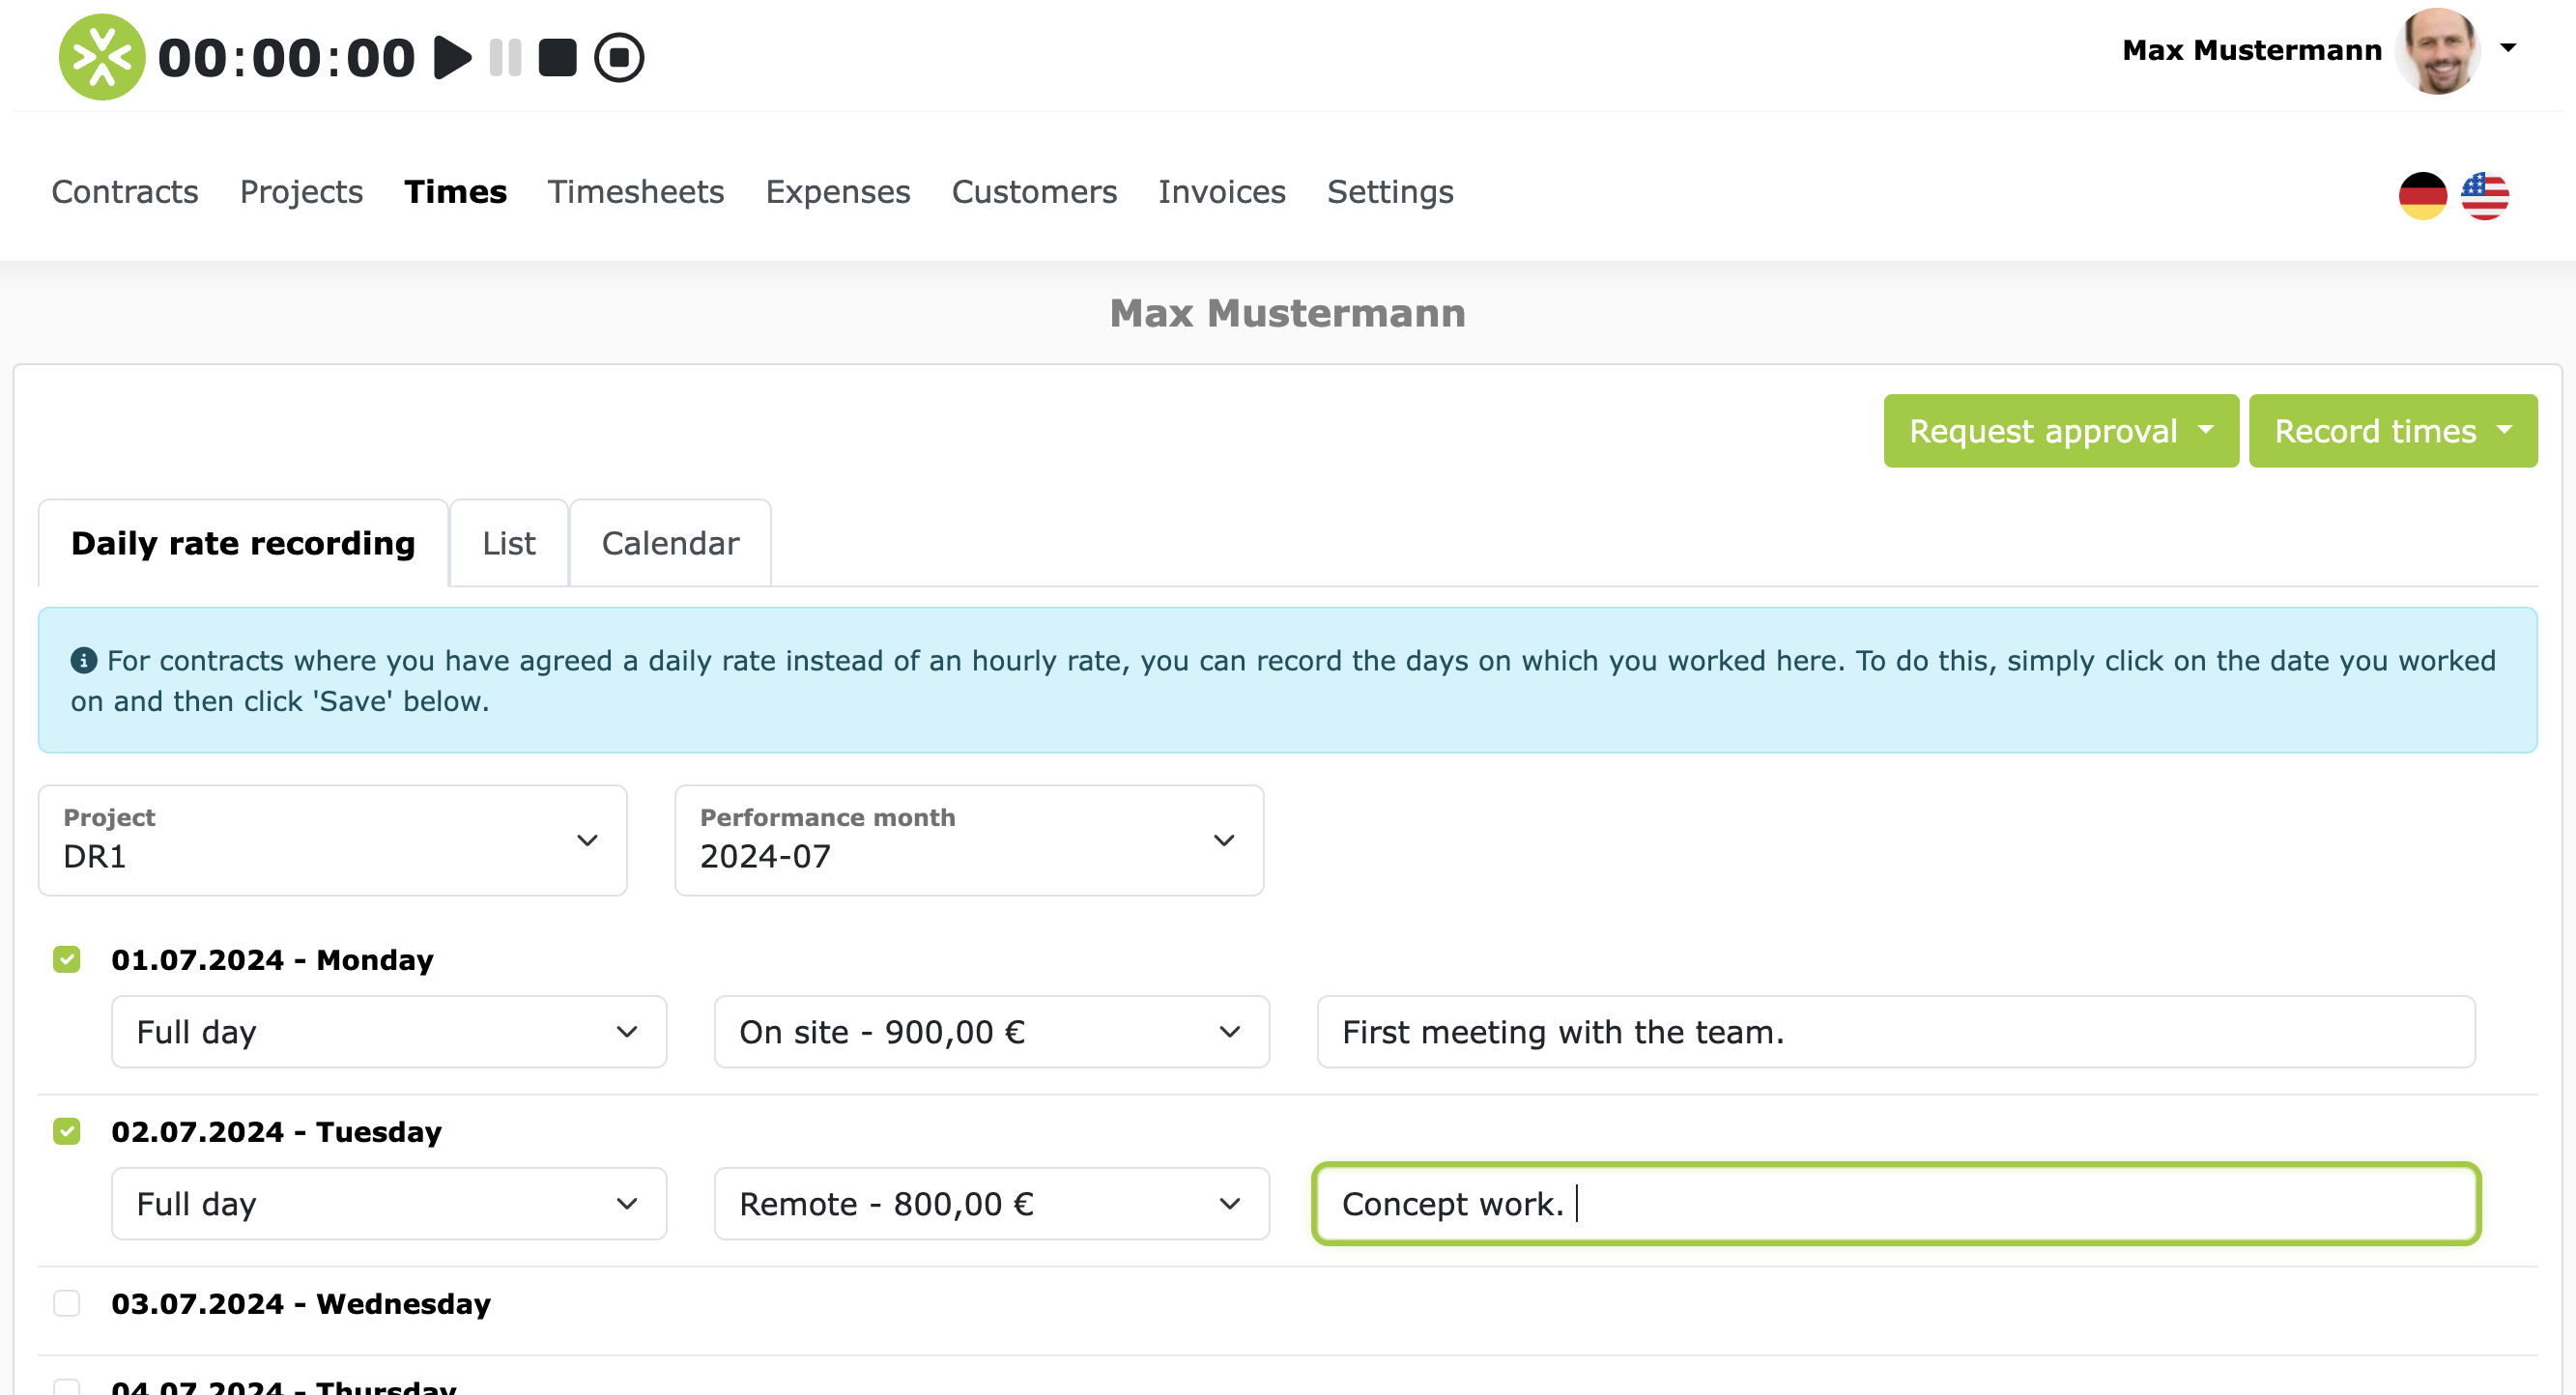Uncheck the 01.07.2024 Monday entry
This screenshot has width=2576, height=1395.
pyautogui.click(x=67, y=959)
